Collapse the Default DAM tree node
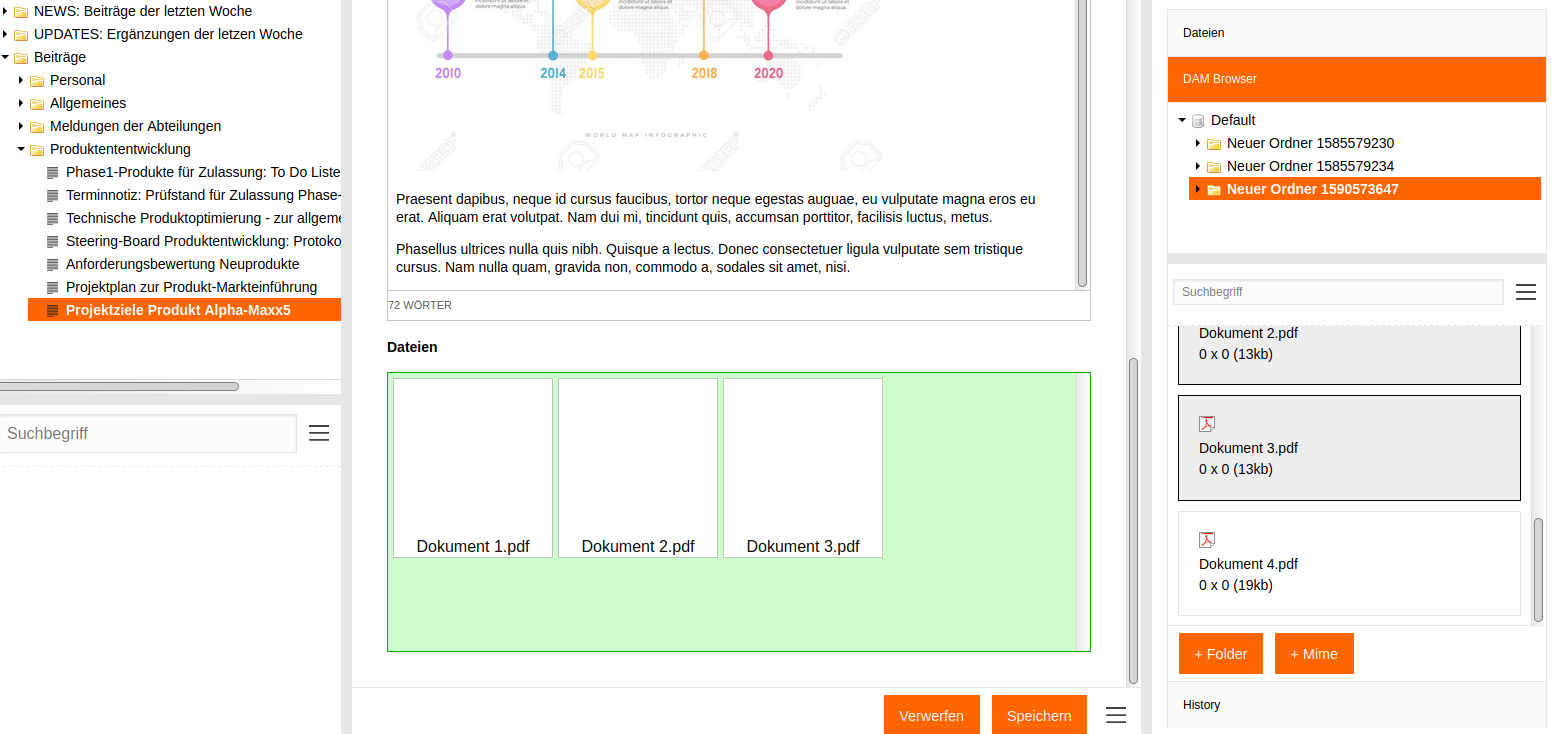 [1182, 120]
